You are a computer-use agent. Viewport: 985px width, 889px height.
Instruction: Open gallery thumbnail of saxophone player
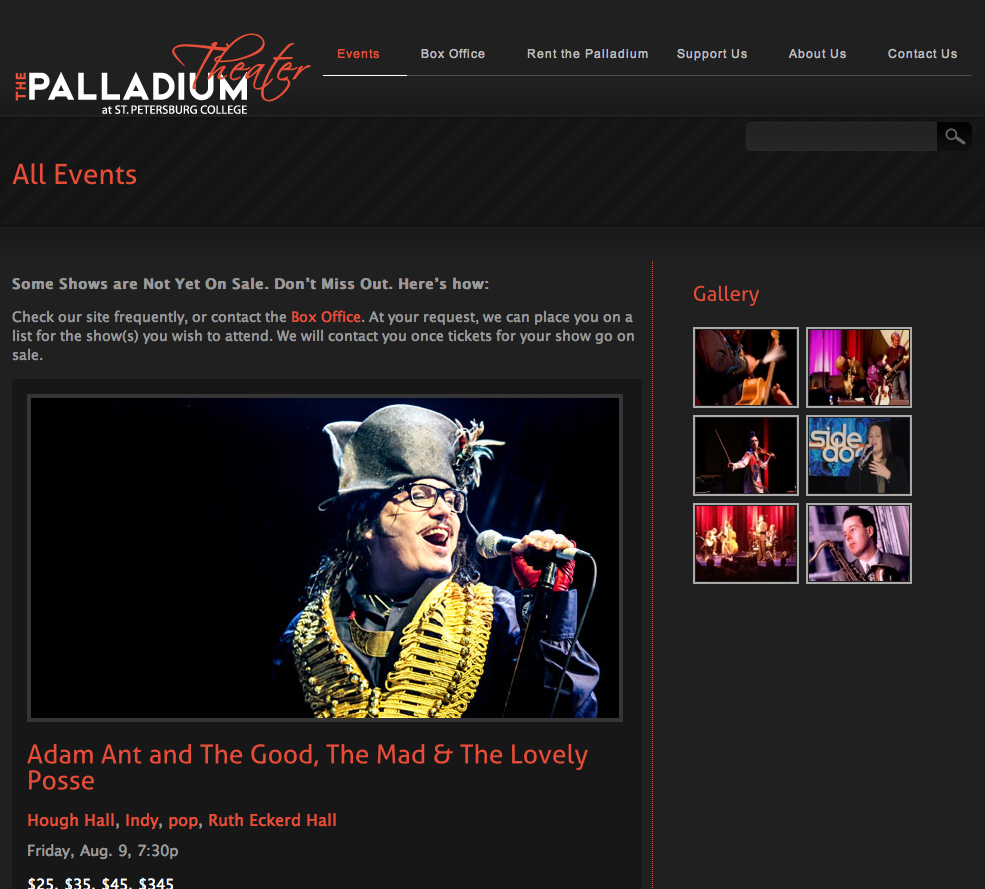859,543
